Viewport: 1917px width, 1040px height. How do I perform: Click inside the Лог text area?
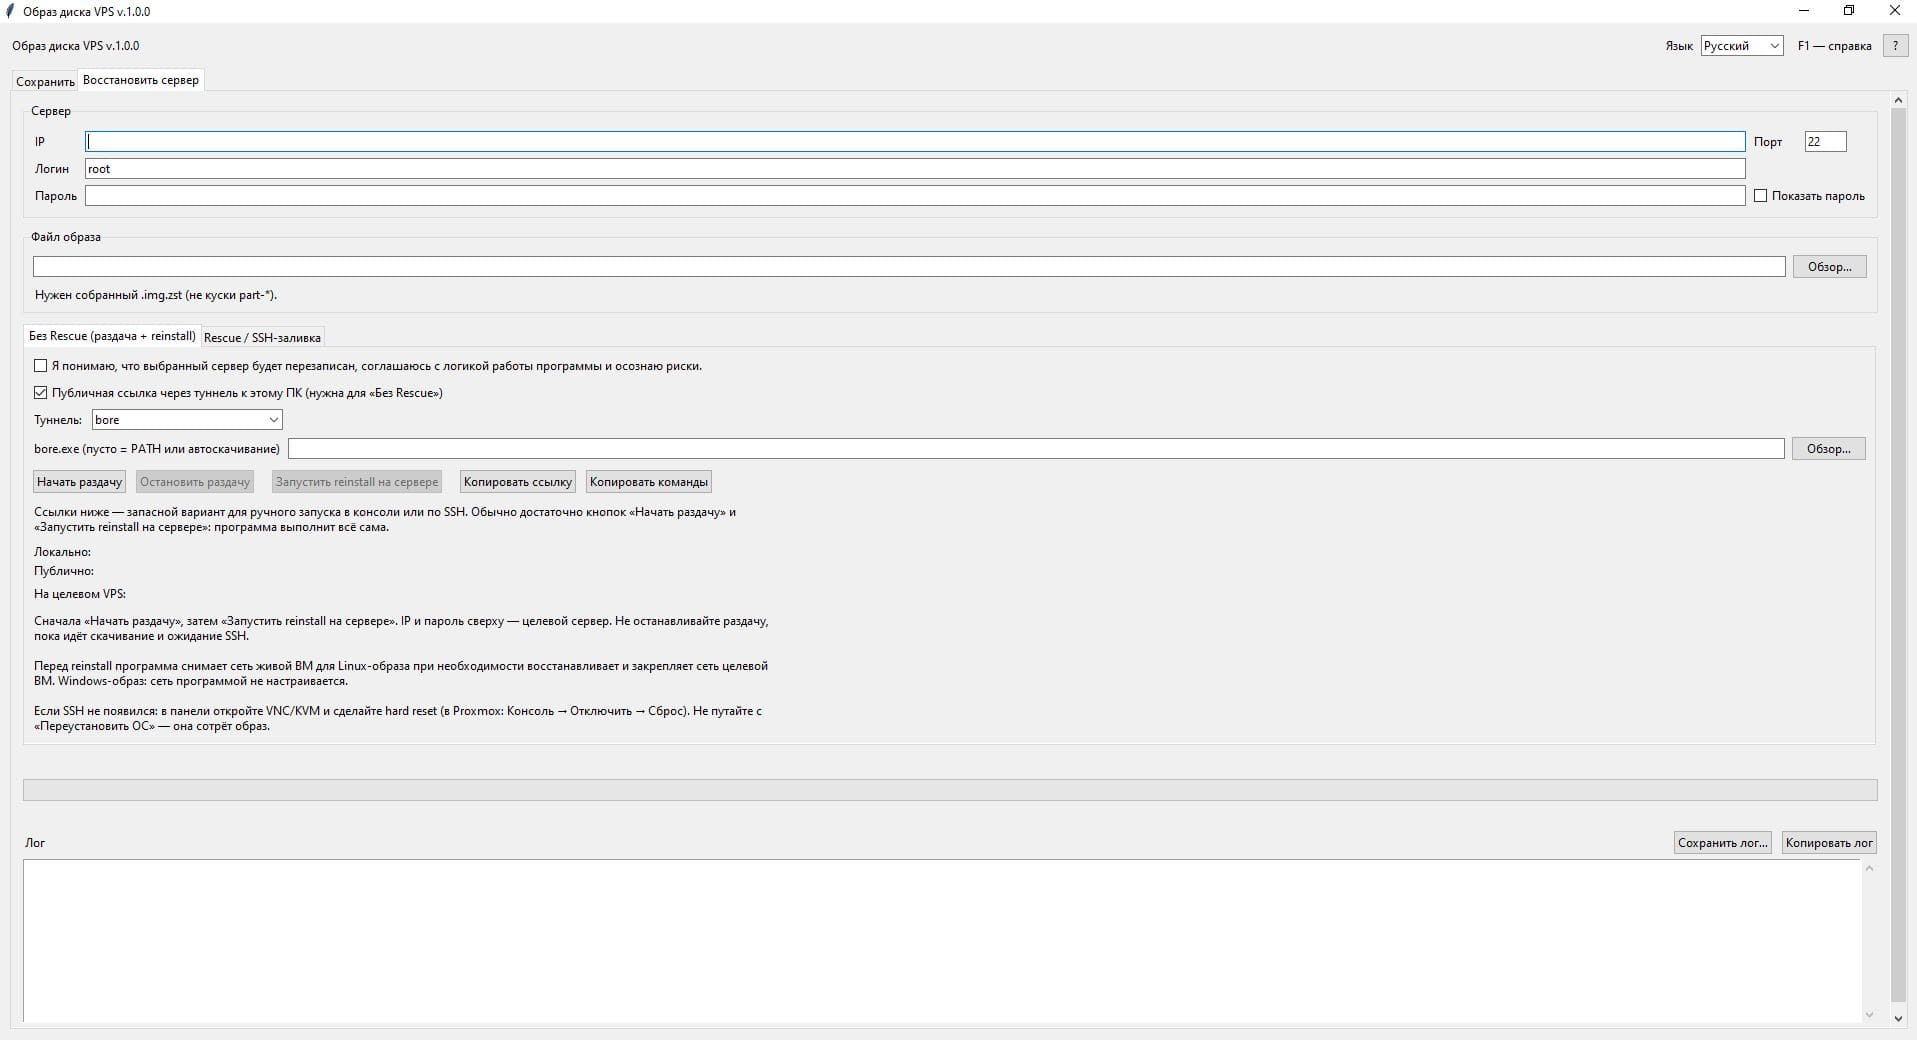pos(942,941)
